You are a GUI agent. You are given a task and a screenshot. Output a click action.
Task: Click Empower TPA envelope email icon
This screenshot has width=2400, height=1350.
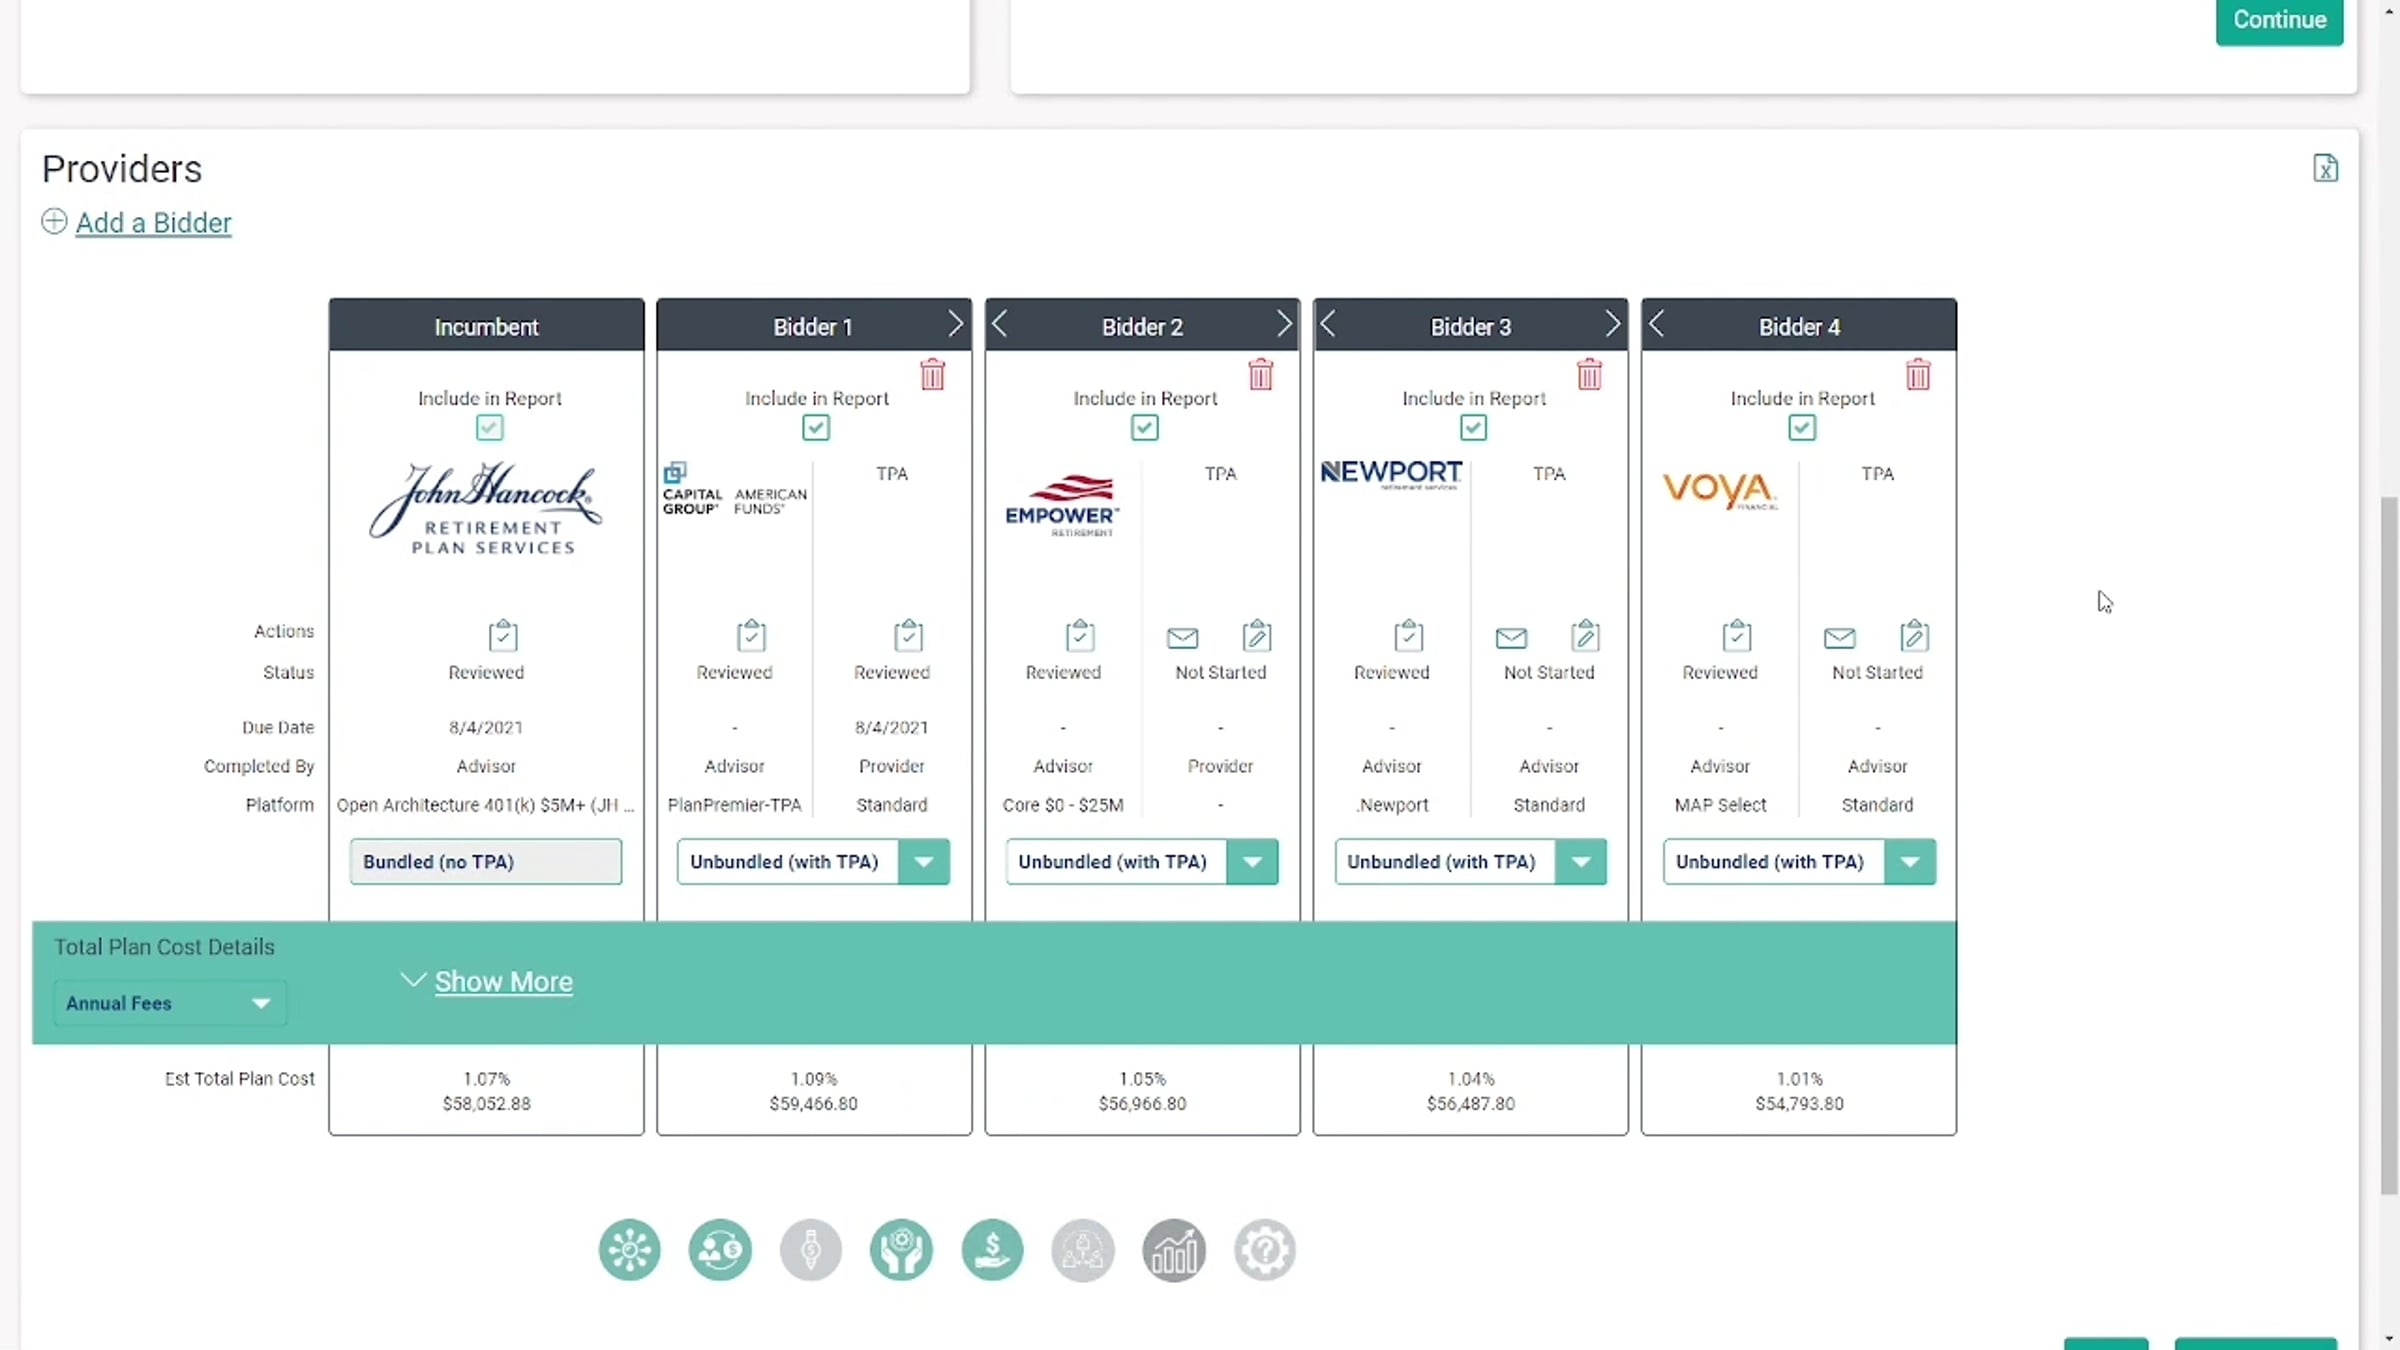1182,637
